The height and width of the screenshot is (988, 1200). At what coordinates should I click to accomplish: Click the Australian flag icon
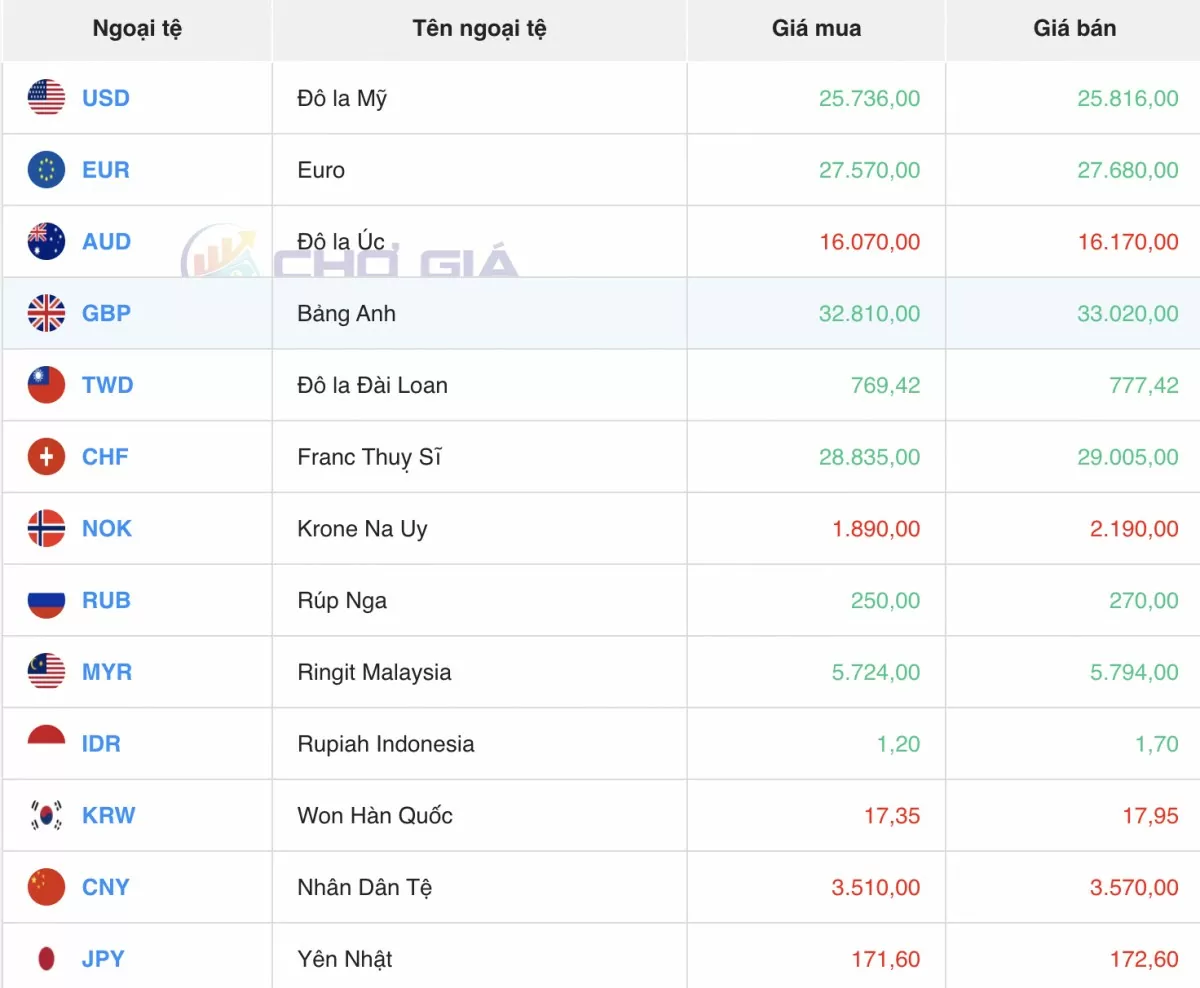pyautogui.click(x=46, y=241)
